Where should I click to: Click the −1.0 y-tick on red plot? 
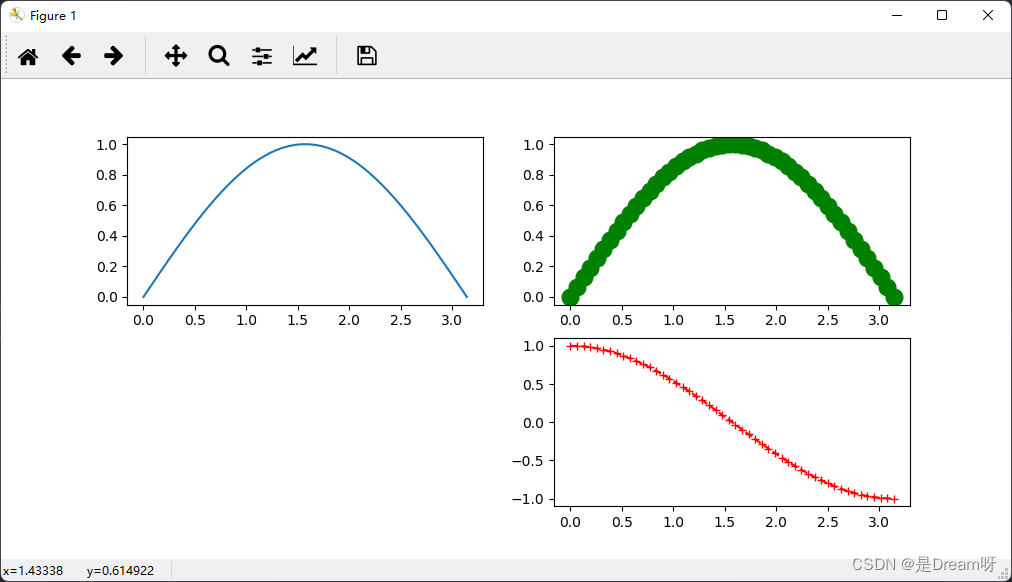[528, 499]
